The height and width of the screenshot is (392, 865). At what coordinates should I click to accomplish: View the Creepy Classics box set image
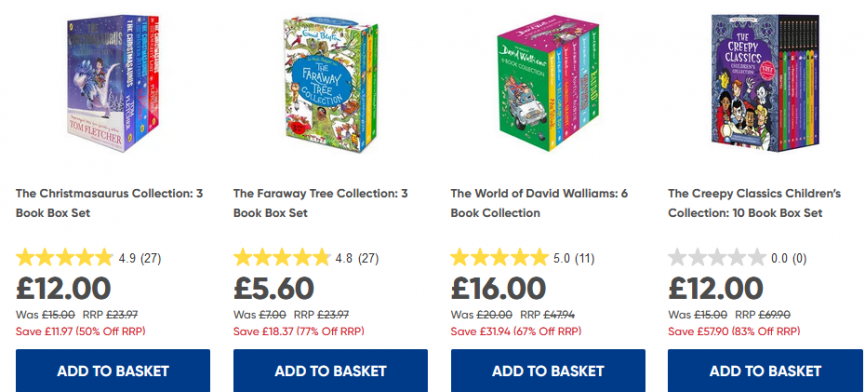765,83
